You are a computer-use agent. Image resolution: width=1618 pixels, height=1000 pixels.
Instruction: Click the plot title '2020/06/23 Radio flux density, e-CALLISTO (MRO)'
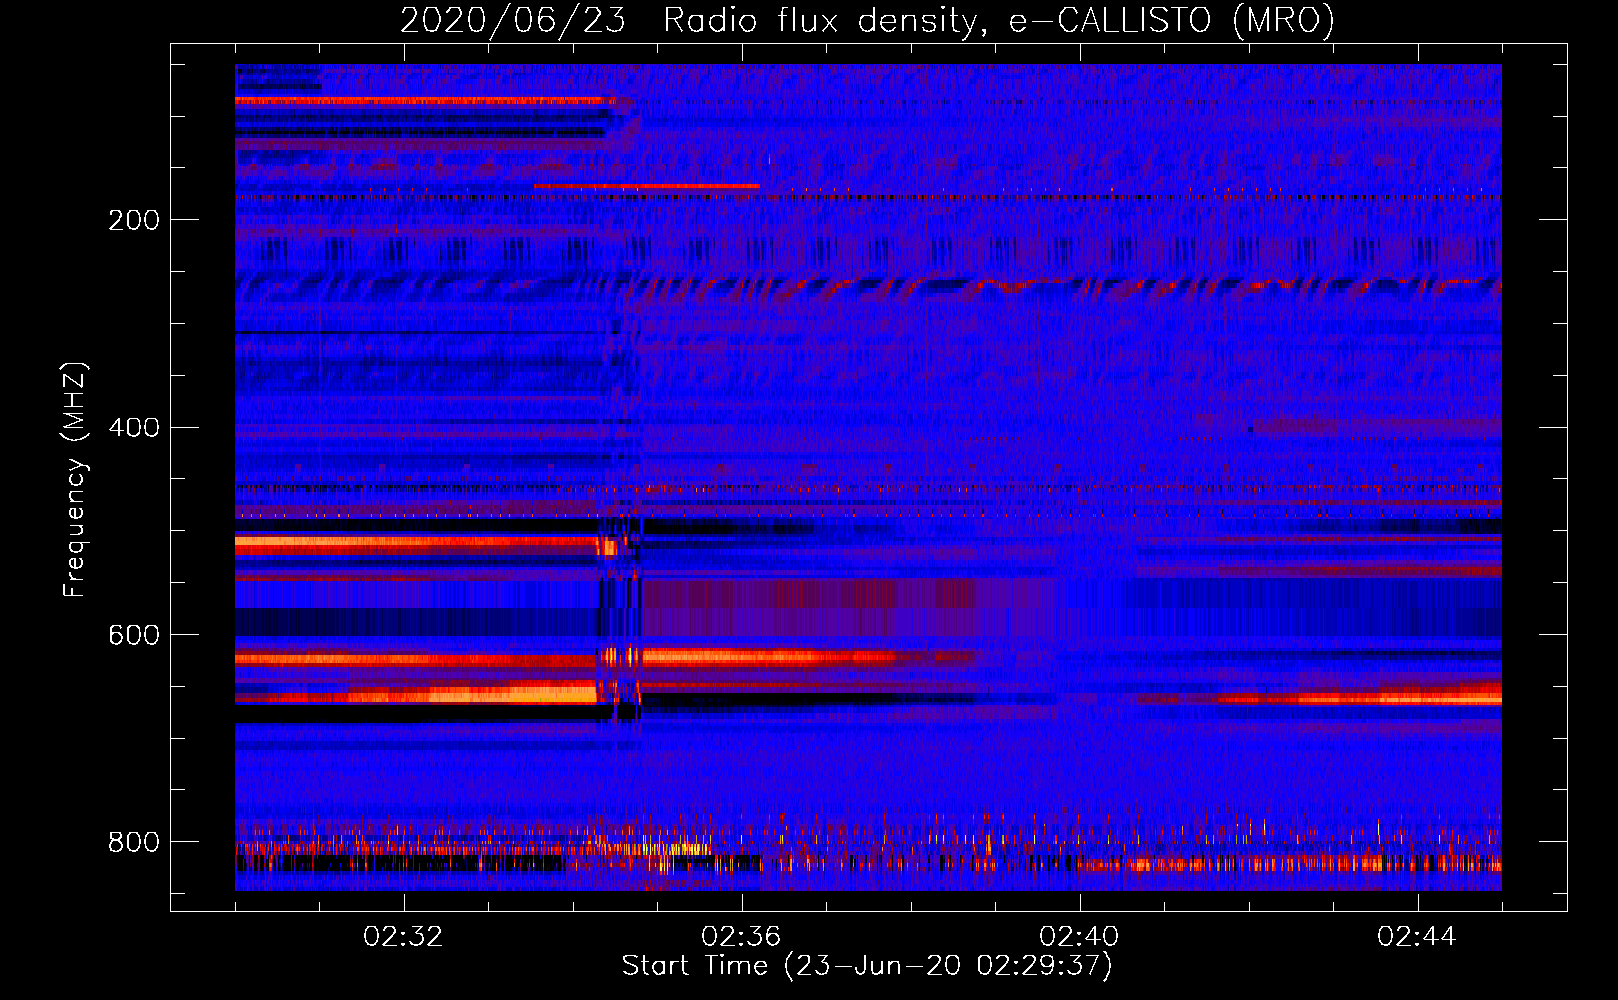pos(867,20)
